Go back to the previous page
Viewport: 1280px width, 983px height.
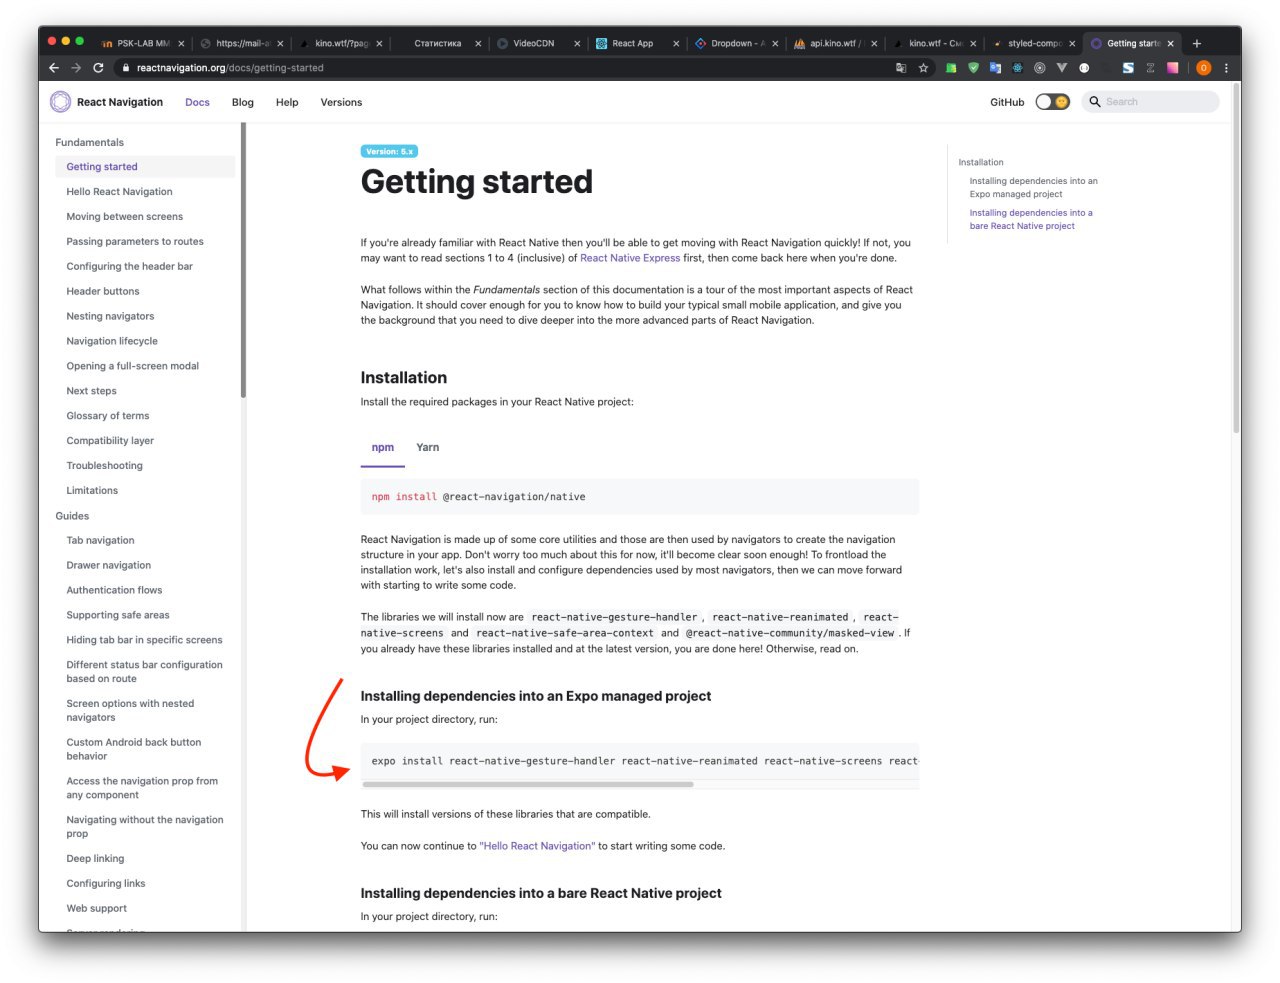click(x=54, y=68)
